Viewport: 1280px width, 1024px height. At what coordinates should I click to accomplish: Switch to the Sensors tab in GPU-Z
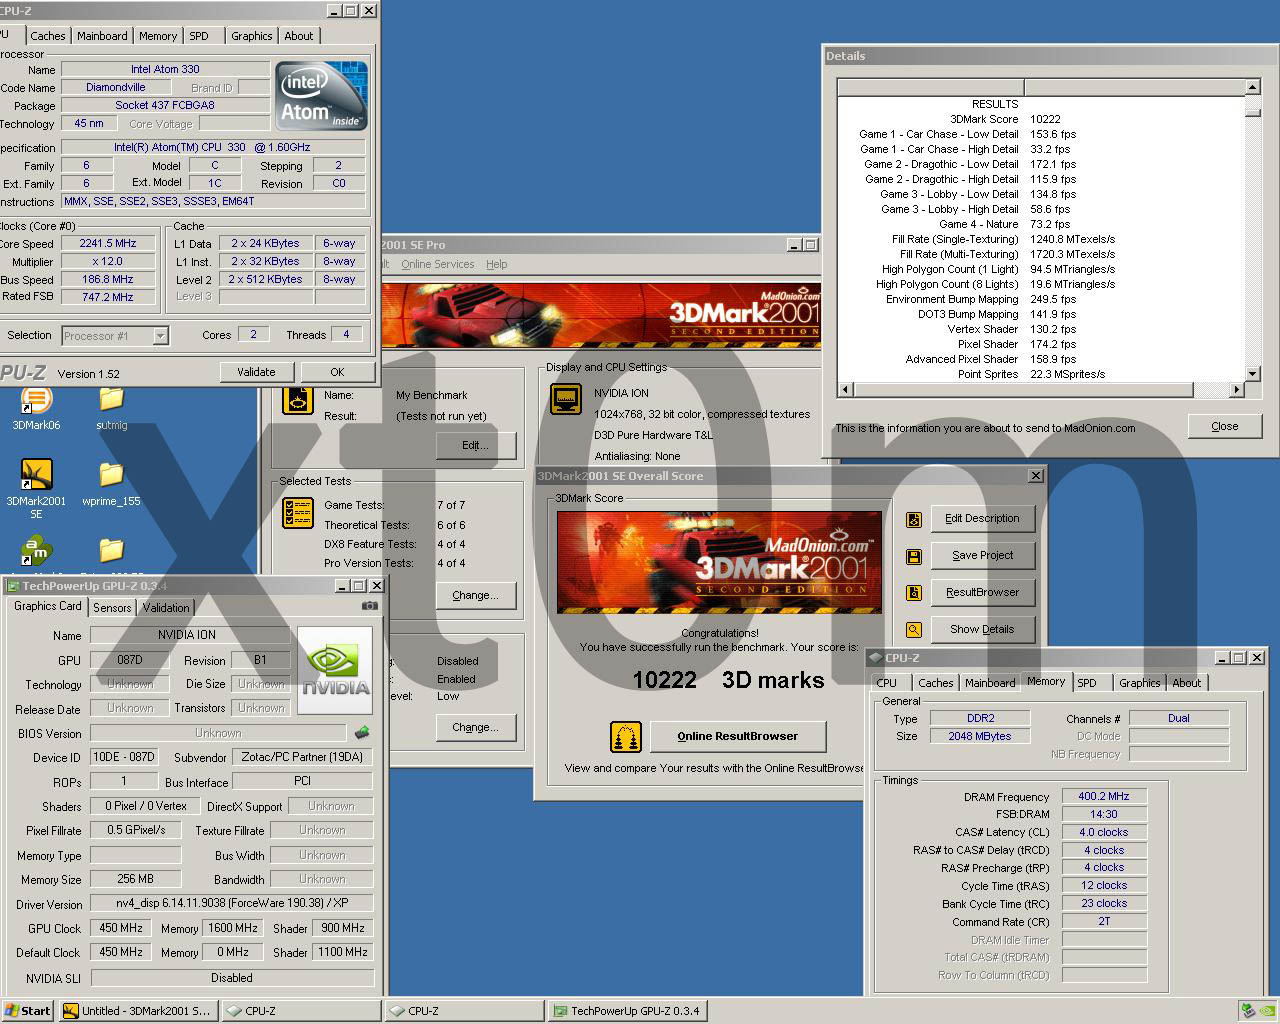pos(112,608)
